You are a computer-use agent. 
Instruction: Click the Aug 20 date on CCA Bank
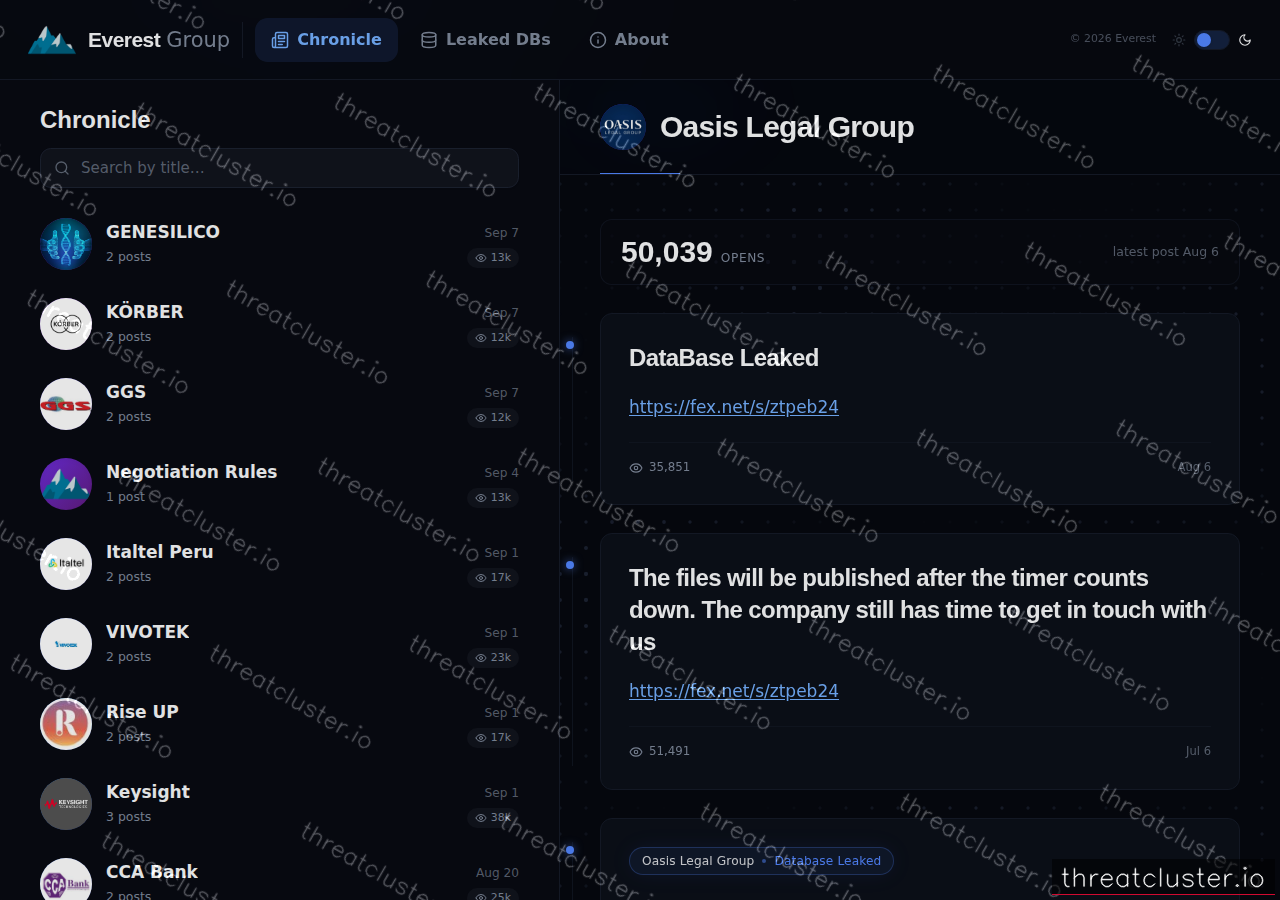[x=497, y=873]
